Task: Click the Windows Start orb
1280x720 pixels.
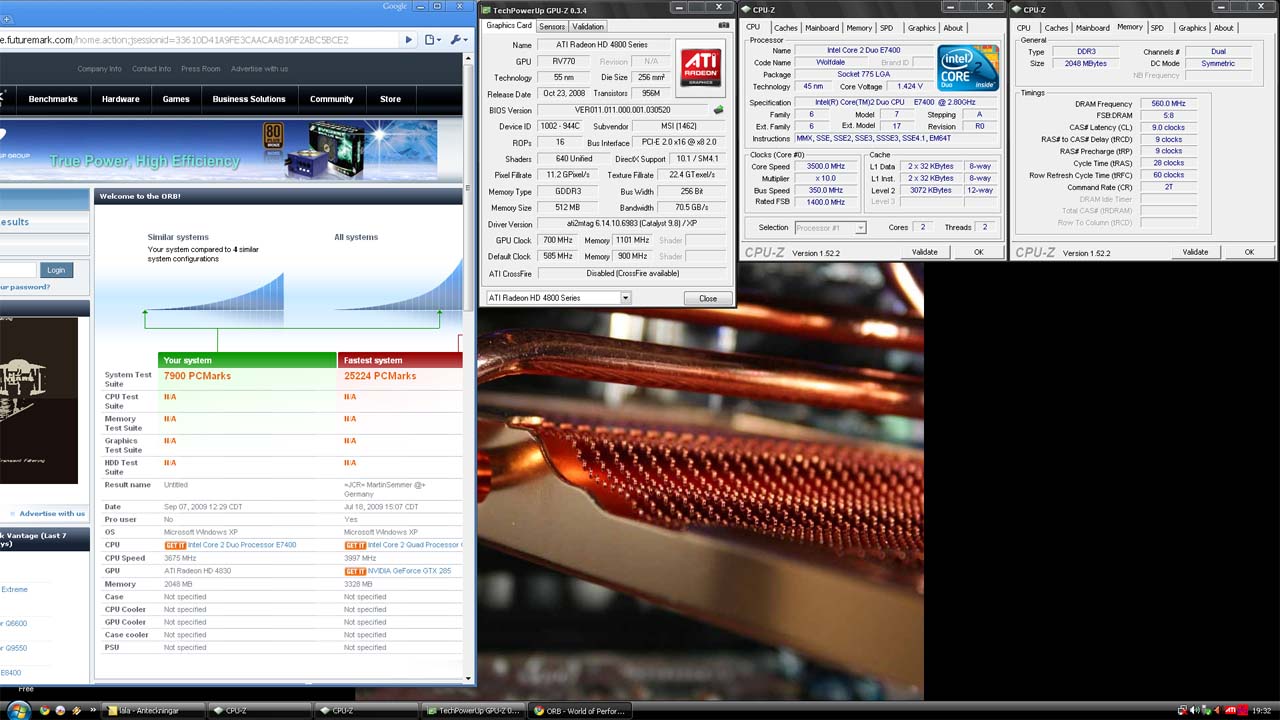Action: (x=18, y=710)
